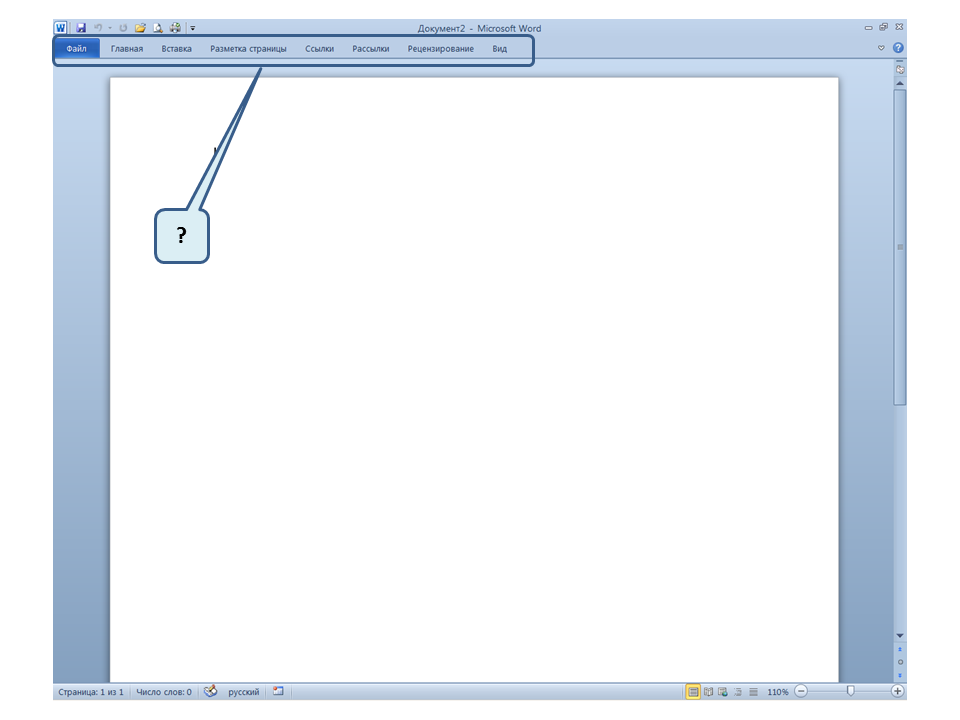The image size is (960, 720).
Task: Switch to Full Screen Reading view
Action: 708,691
